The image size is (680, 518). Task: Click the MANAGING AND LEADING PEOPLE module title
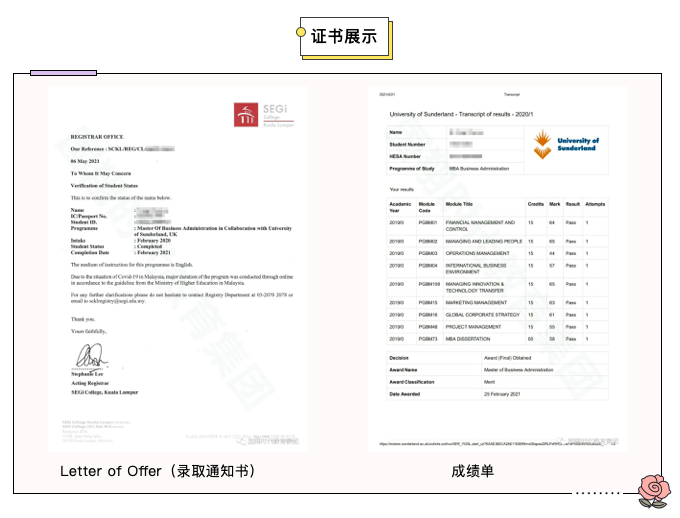point(484,241)
